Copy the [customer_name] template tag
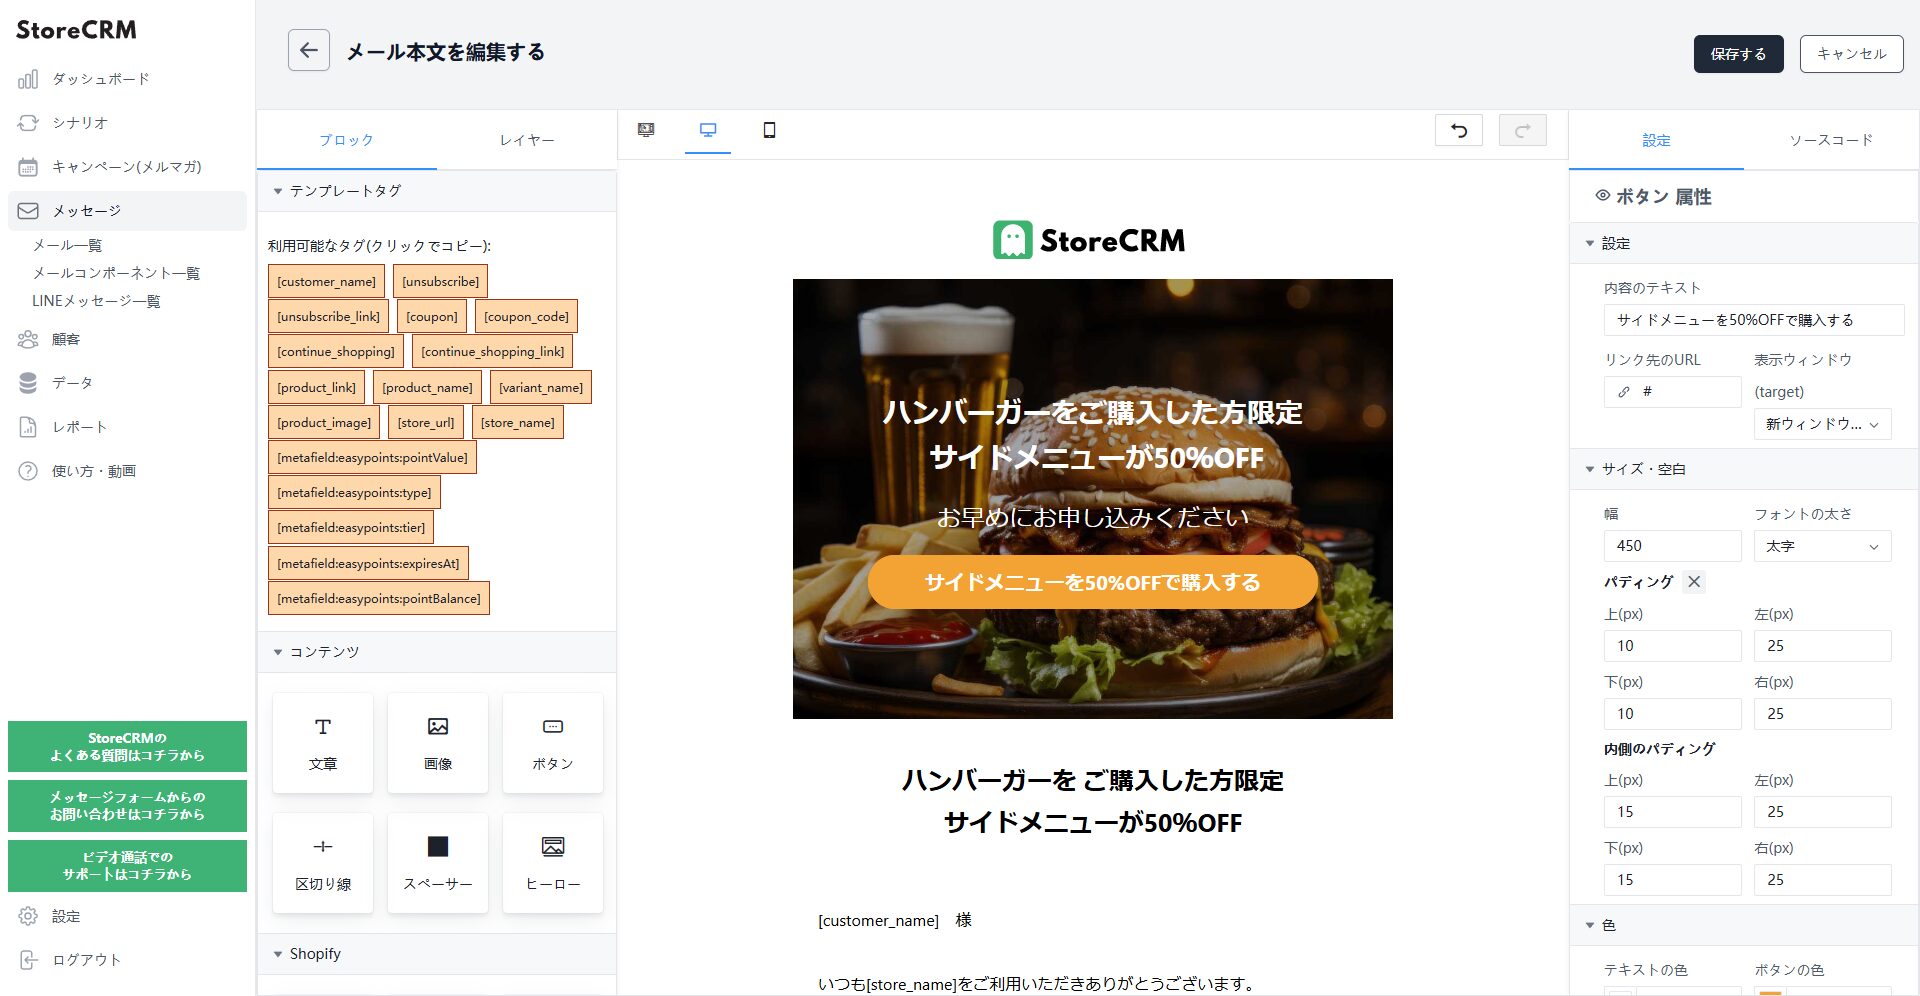Viewport: 1920px width, 996px height. tap(326, 281)
